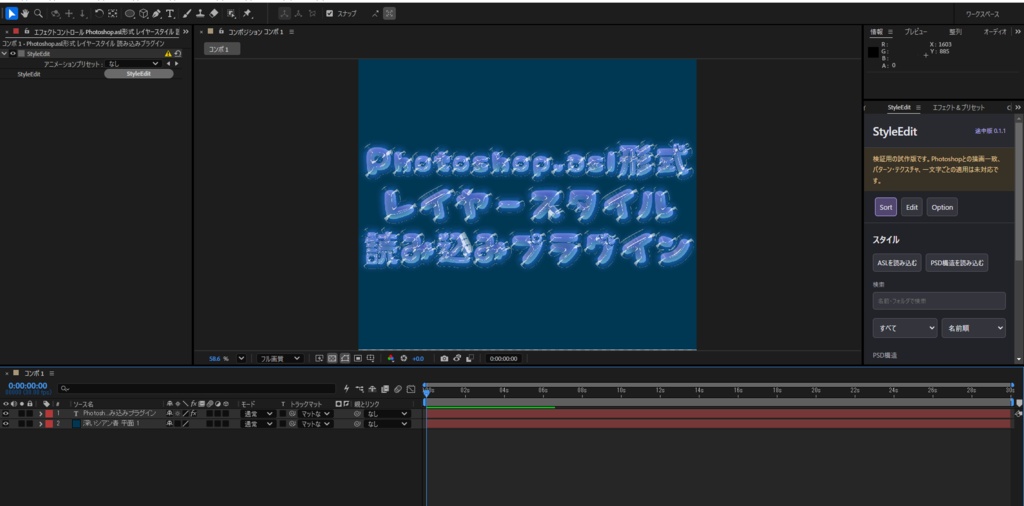Click the PSD構造を読み込む button
The width and height of the screenshot is (1024, 506).
(957, 263)
